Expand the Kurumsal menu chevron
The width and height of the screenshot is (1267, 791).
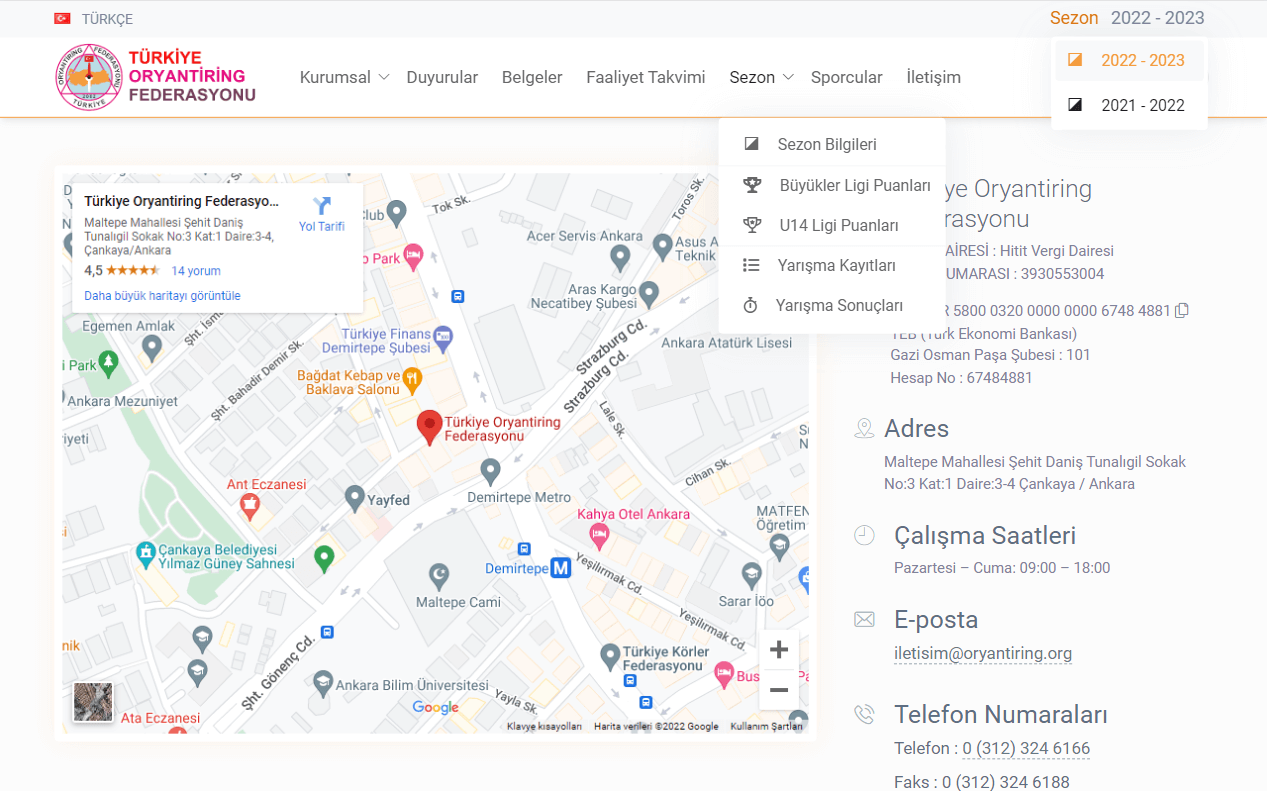tap(383, 77)
